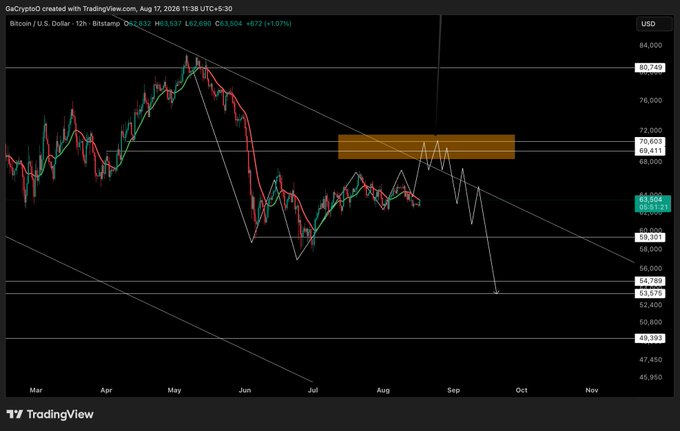Click the 58,000 price axis tick

coord(651,249)
